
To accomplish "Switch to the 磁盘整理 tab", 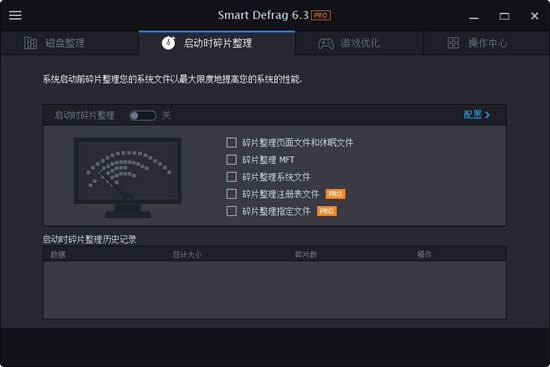I will [69, 43].
